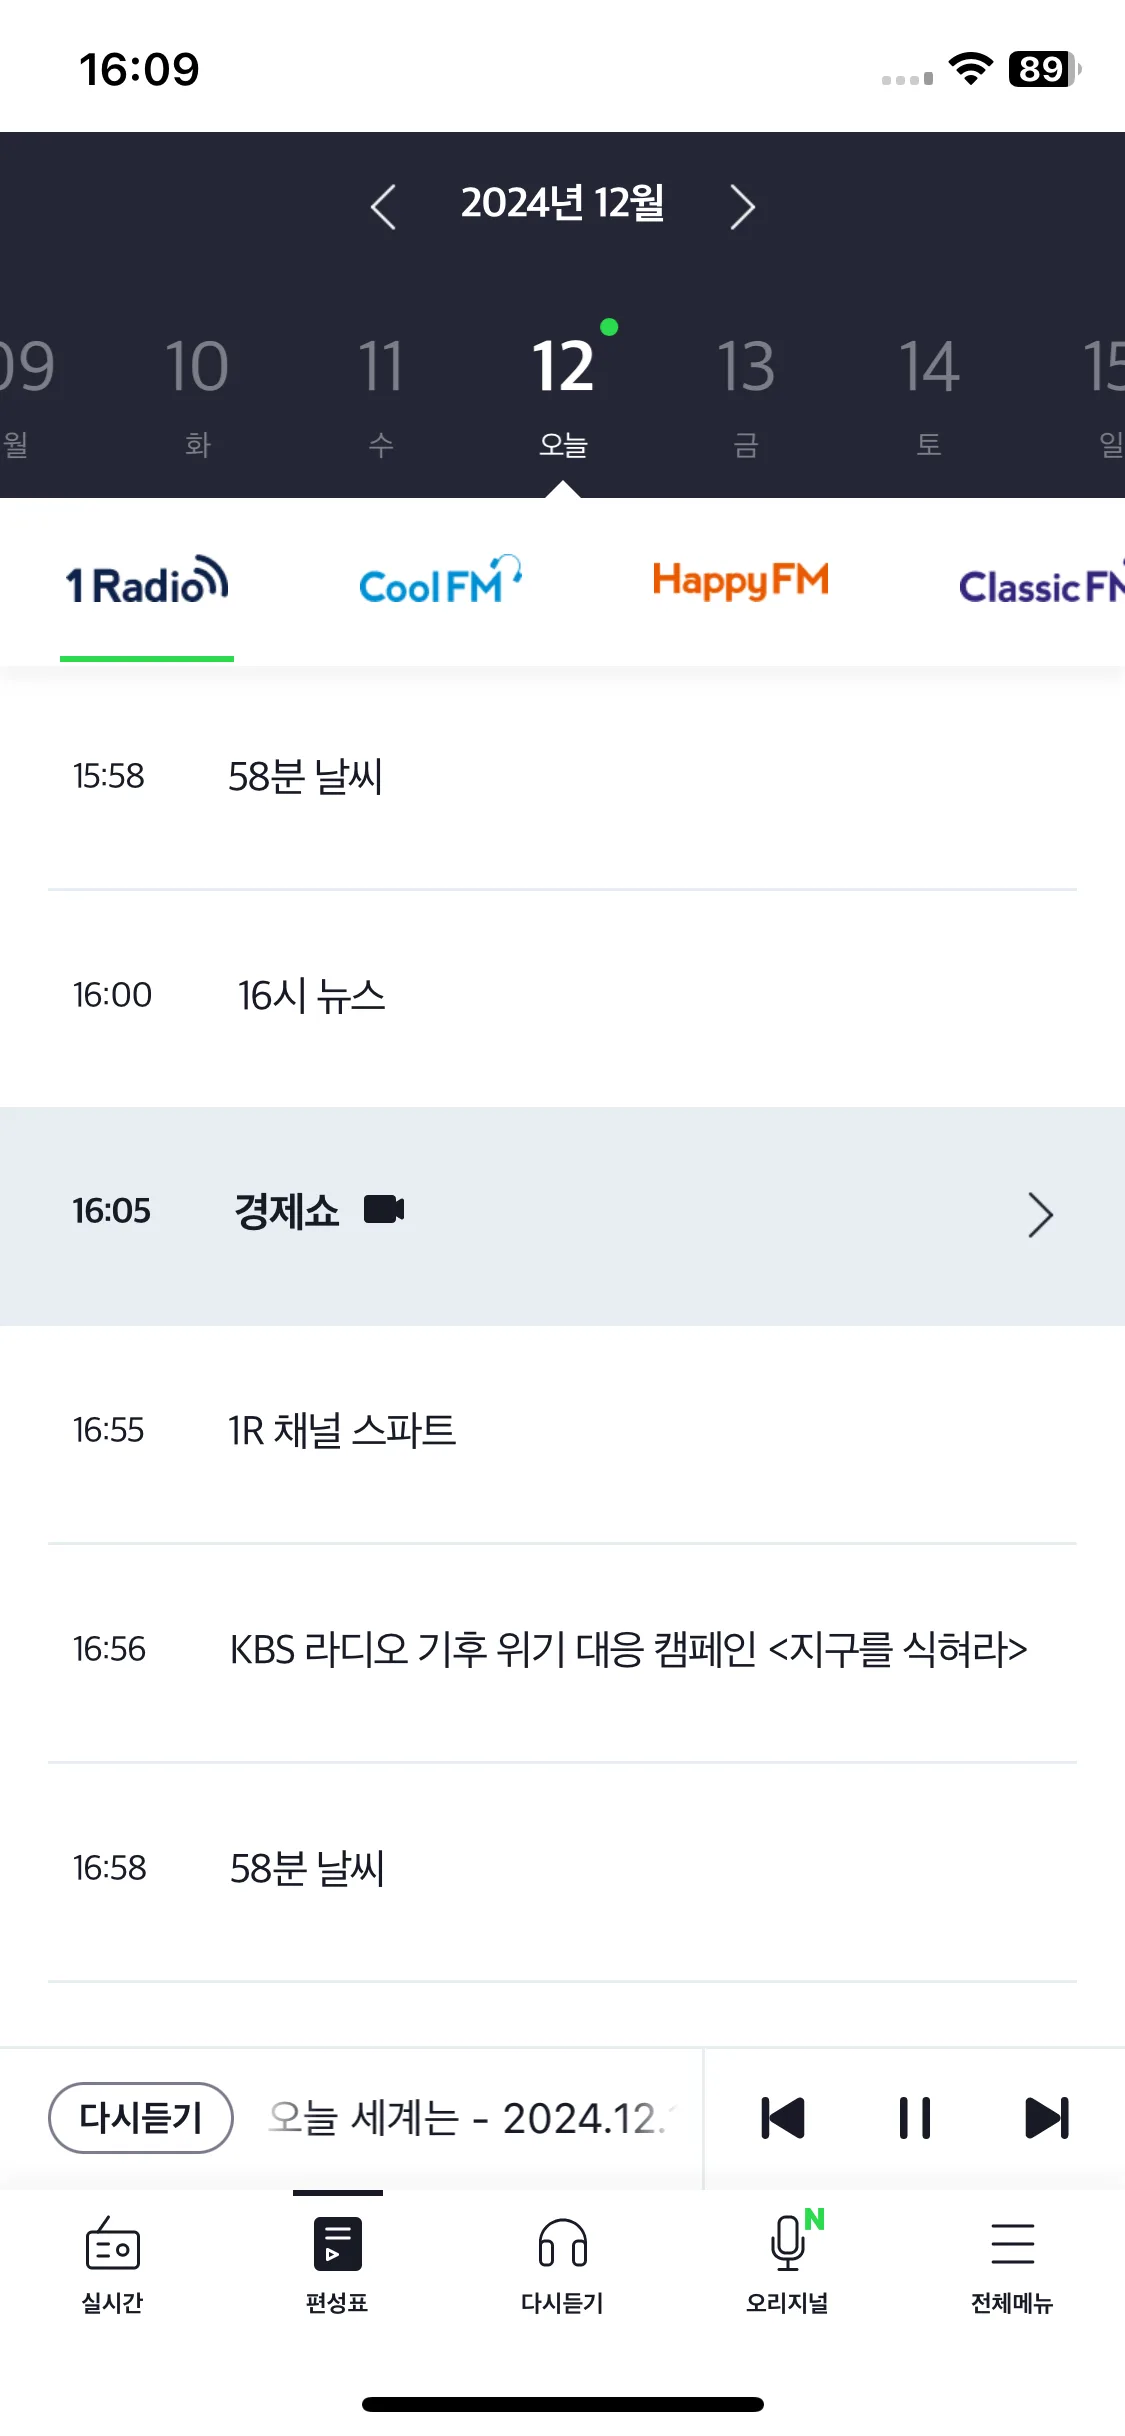Skip to previous track in mini player
This screenshot has width=1125, height=2436.
[783, 2118]
